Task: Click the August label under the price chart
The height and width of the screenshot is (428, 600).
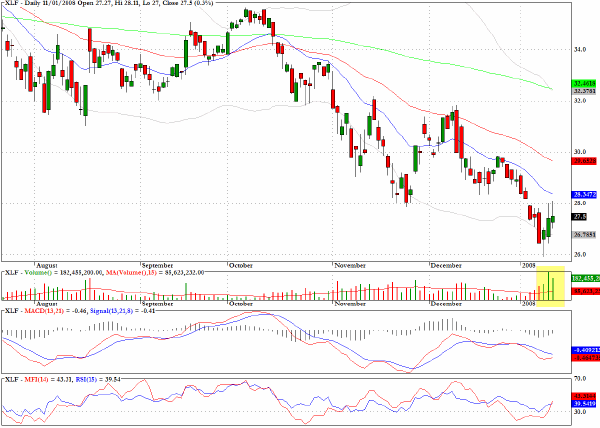Action: click(47, 265)
